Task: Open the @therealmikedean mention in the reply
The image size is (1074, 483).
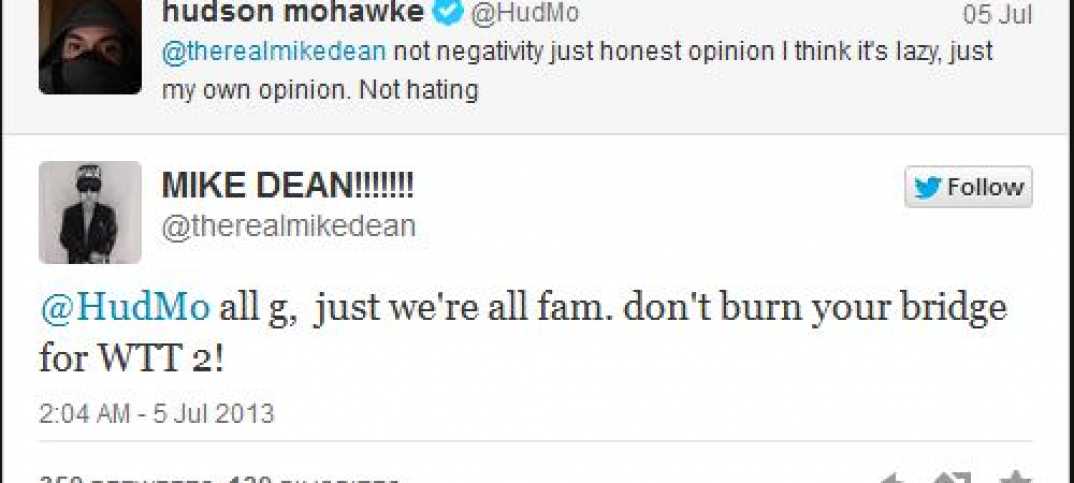Action: click(x=275, y=52)
